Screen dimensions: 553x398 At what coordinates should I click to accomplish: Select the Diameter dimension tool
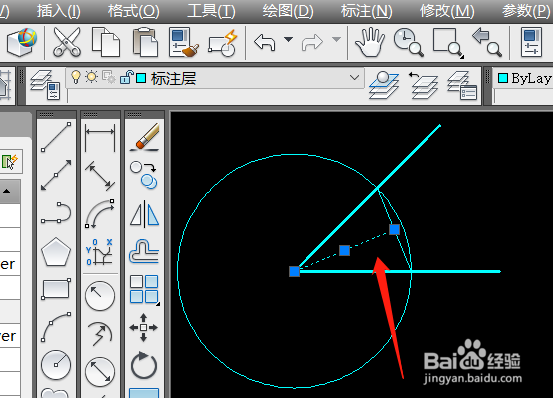(x=100, y=371)
